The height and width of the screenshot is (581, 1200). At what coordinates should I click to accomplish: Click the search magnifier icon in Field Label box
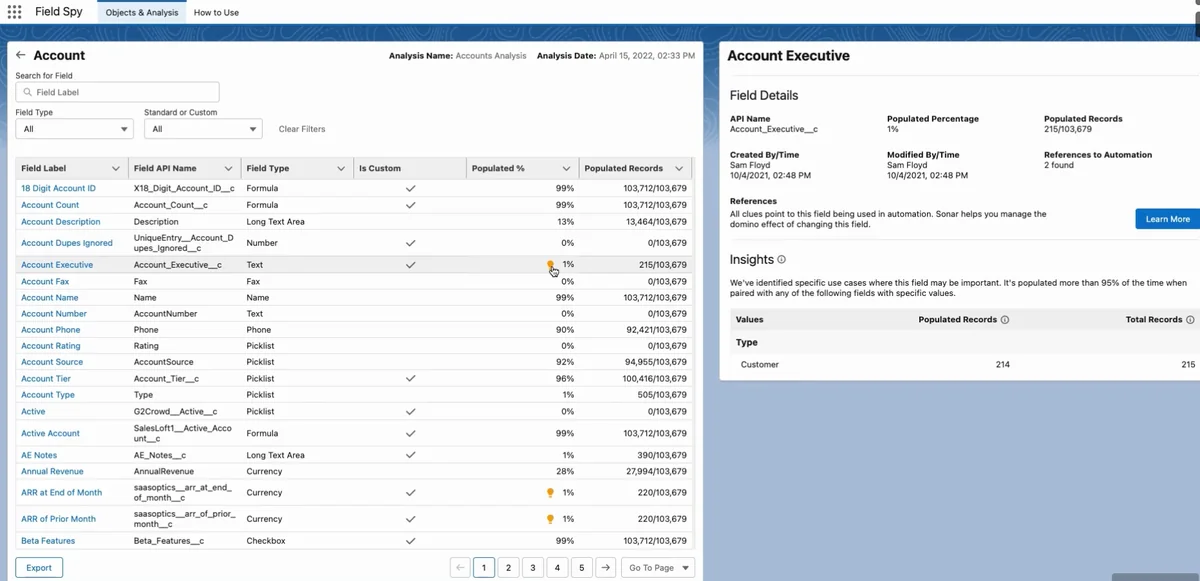coord(28,92)
